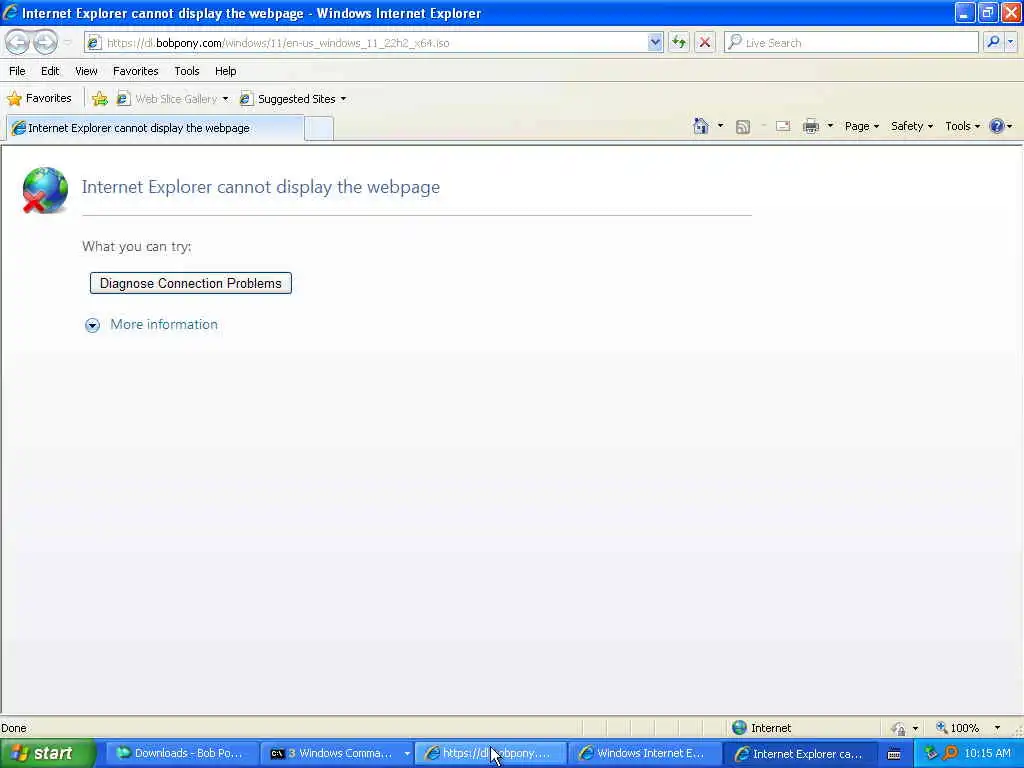Open the Favorites menu in the menu bar
Screen dimensions: 1024x768
[135, 71]
